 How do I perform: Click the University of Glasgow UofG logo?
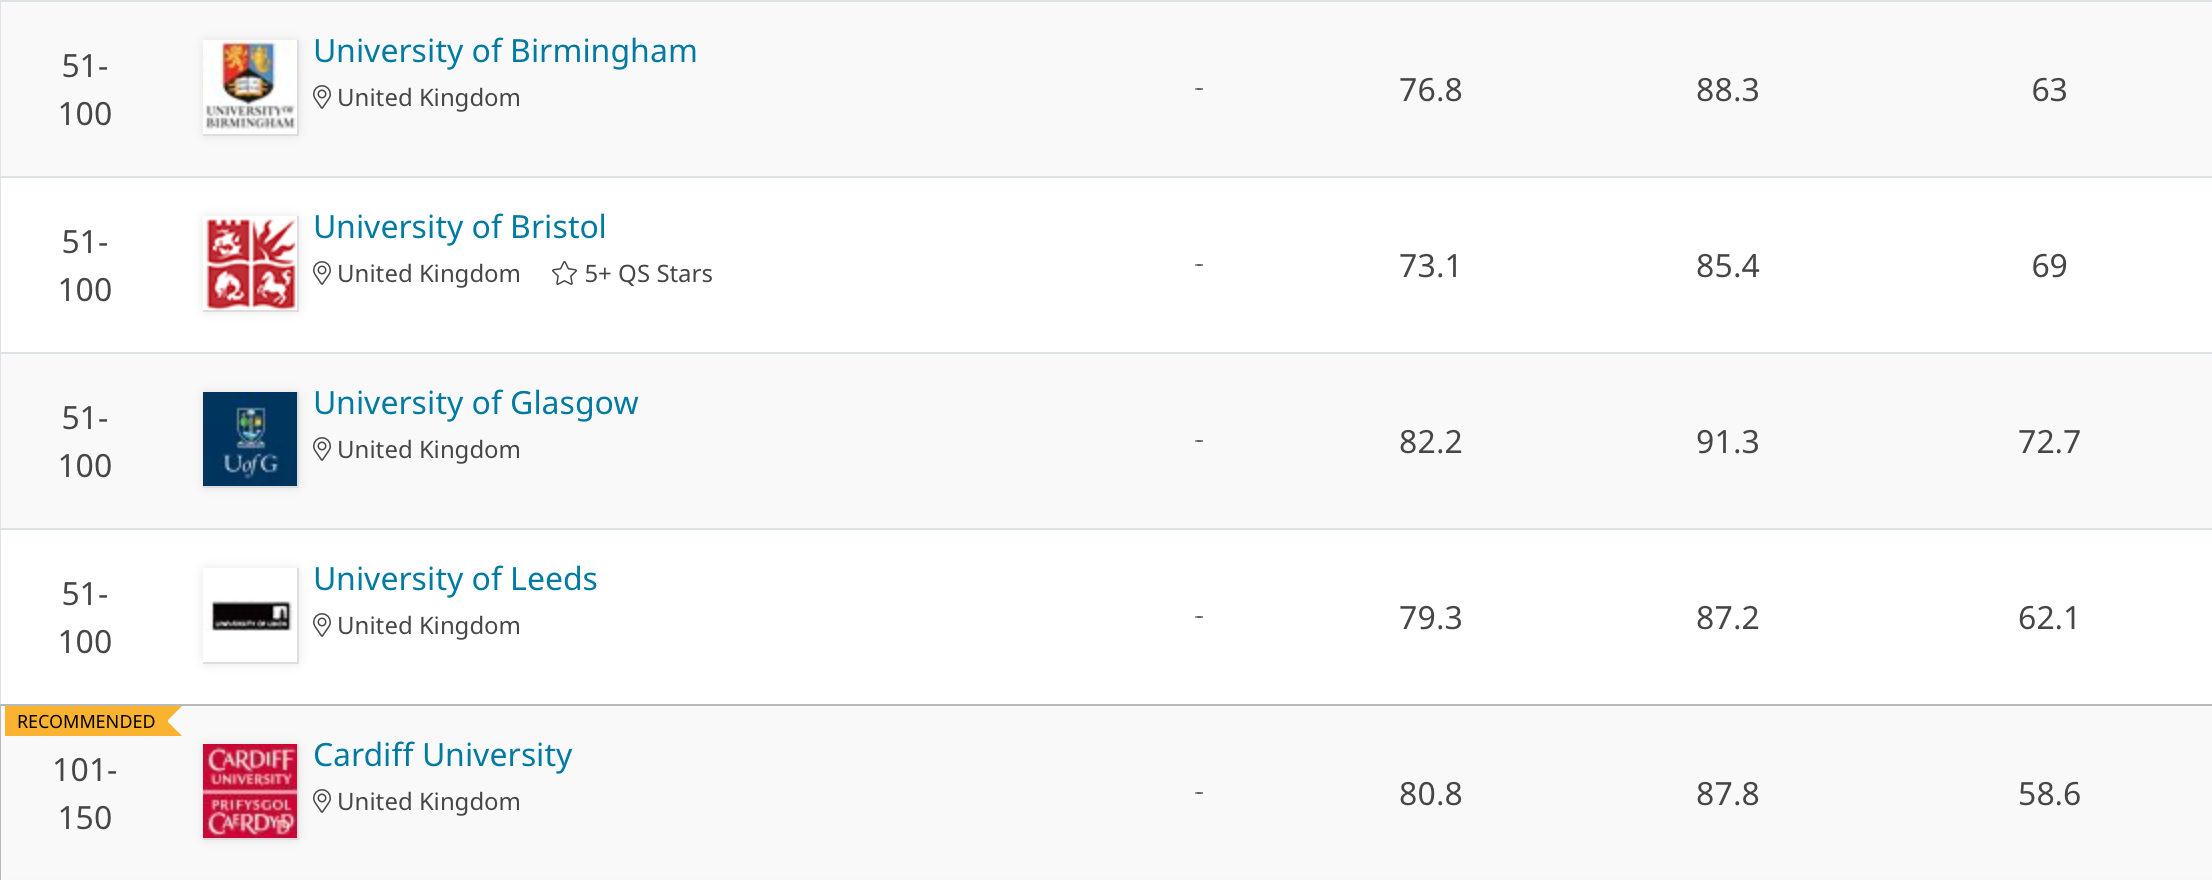point(250,439)
